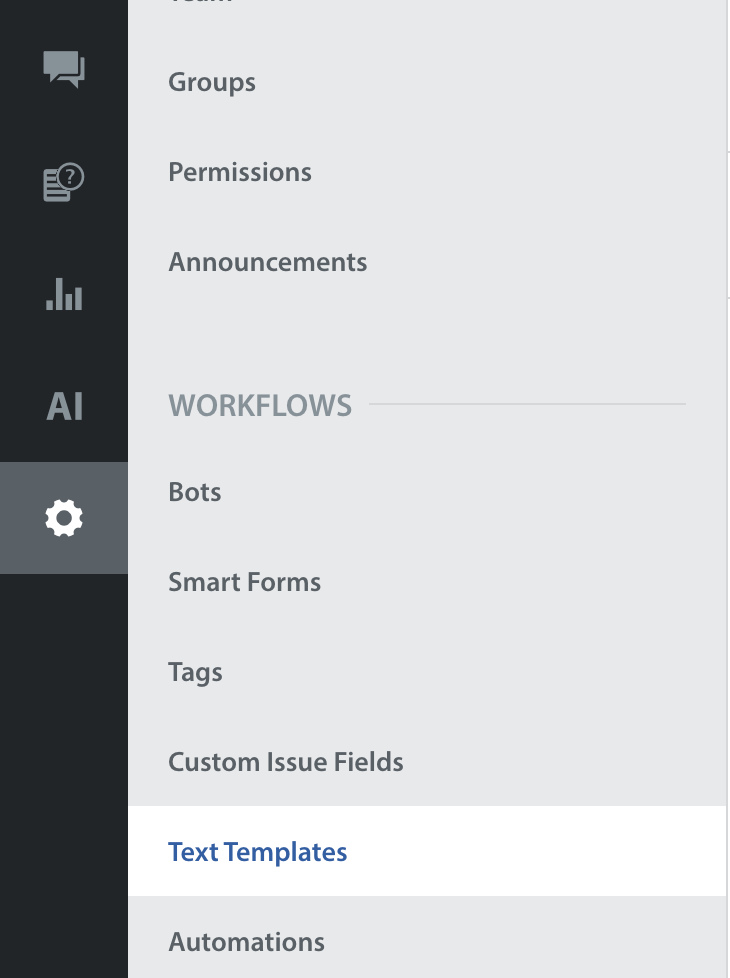Select the highlighted Text Templates item

coord(258,852)
